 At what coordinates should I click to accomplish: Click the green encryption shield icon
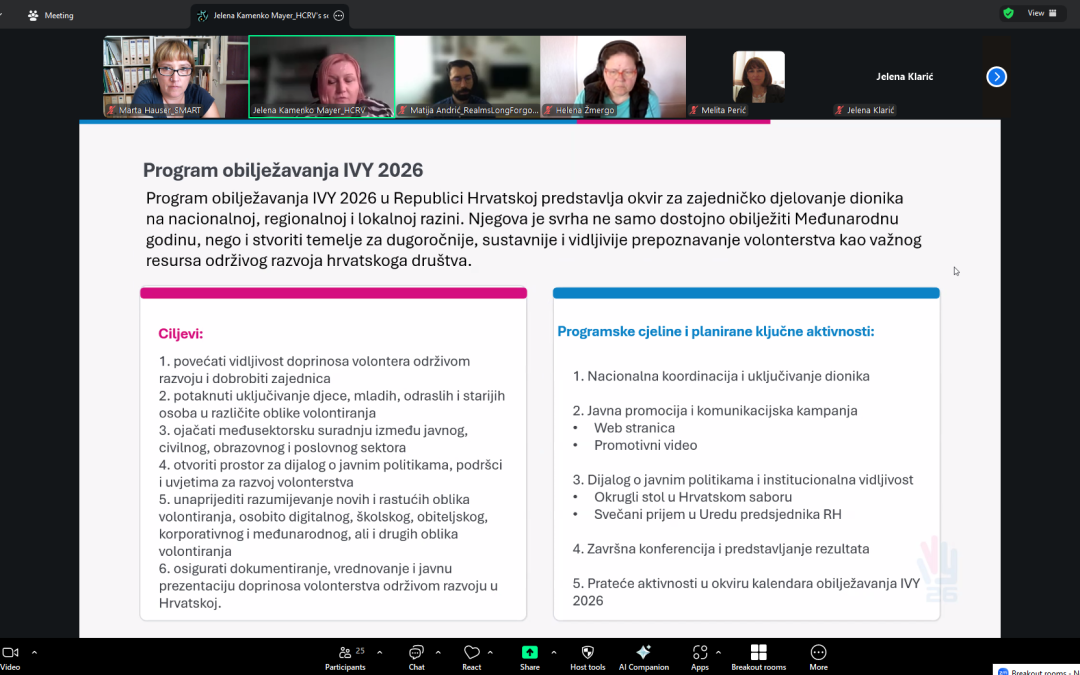[1008, 13]
